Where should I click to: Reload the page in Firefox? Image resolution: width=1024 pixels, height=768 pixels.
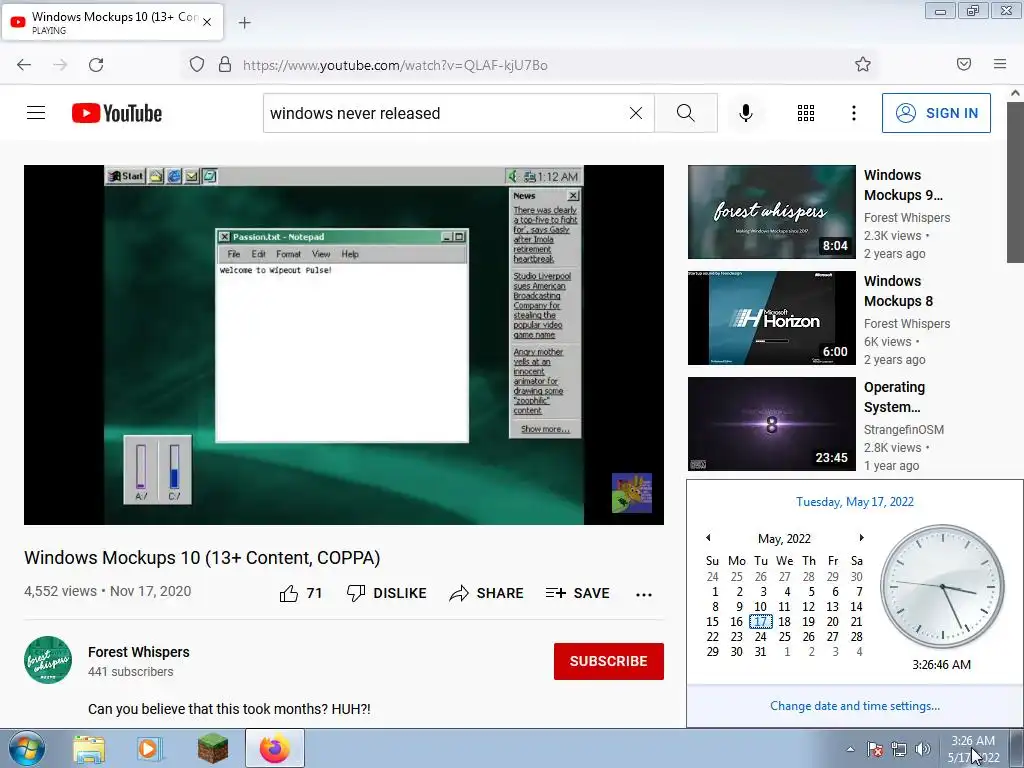[96, 65]
